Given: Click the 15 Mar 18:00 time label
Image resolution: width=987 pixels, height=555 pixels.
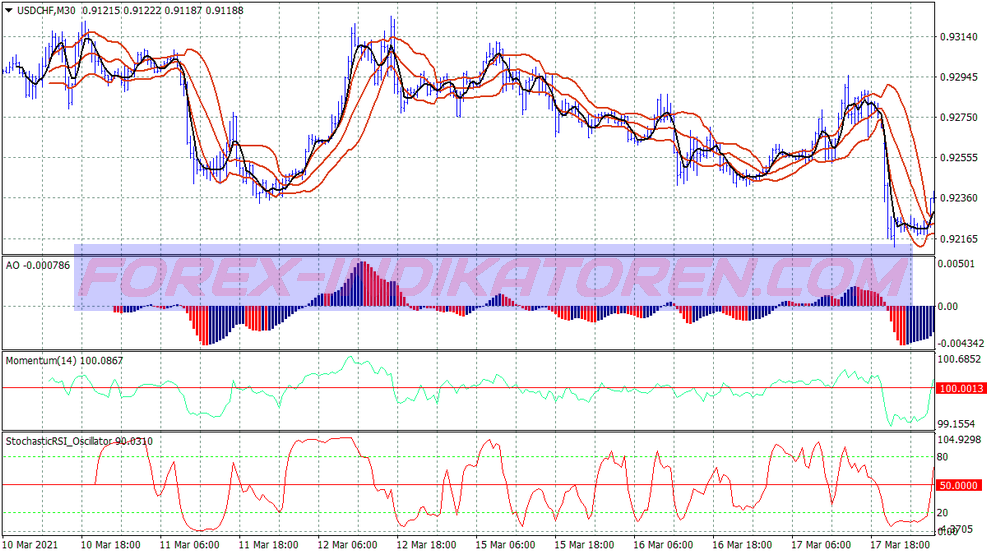Looking at the screenshot, I should (585, 545).
